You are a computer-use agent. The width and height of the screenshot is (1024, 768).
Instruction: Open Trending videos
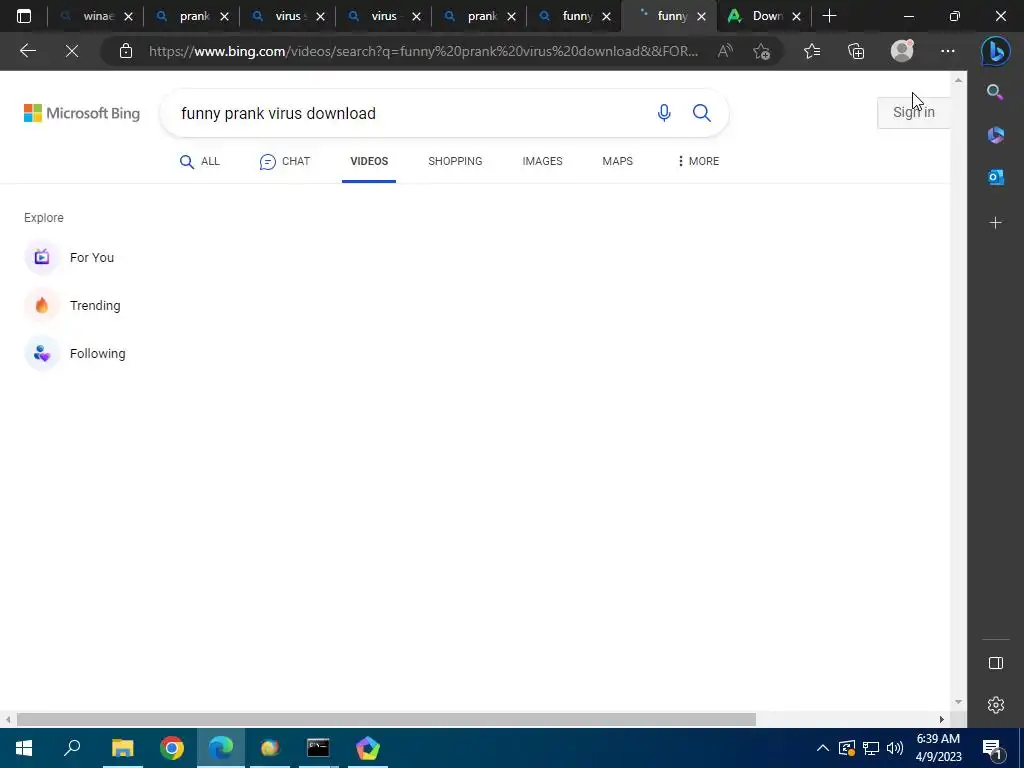click(x=72, y=306)
